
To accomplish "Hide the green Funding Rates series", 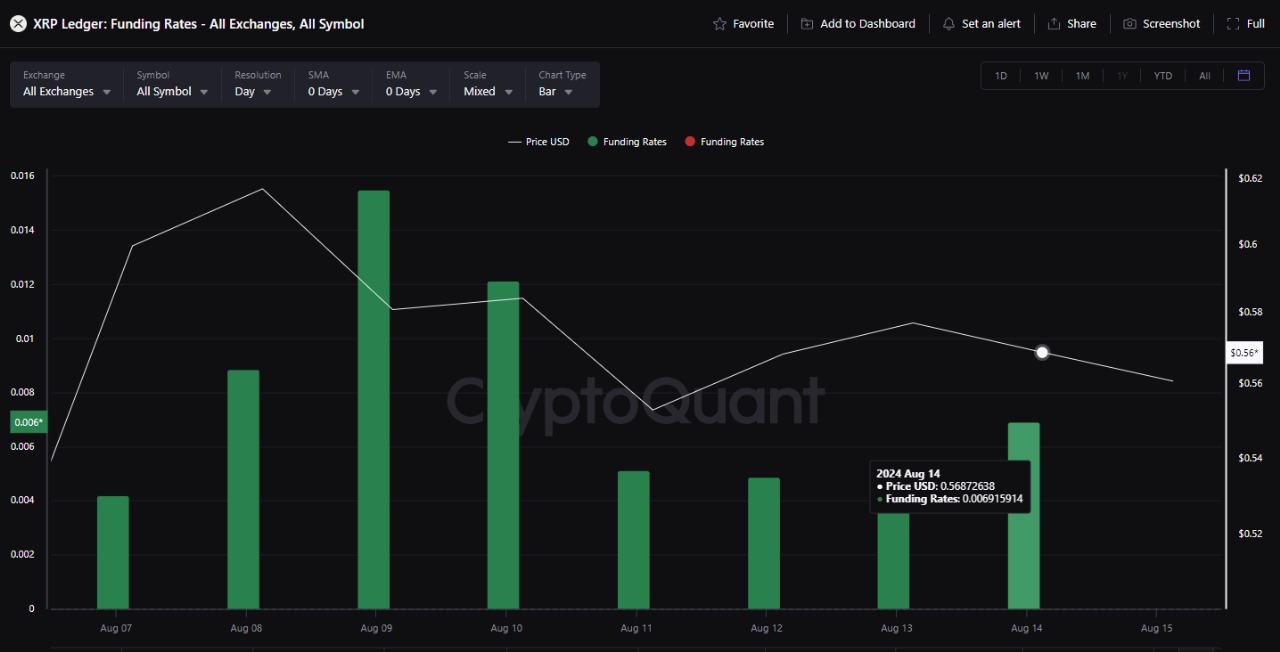I will click(x=627, y=141).
